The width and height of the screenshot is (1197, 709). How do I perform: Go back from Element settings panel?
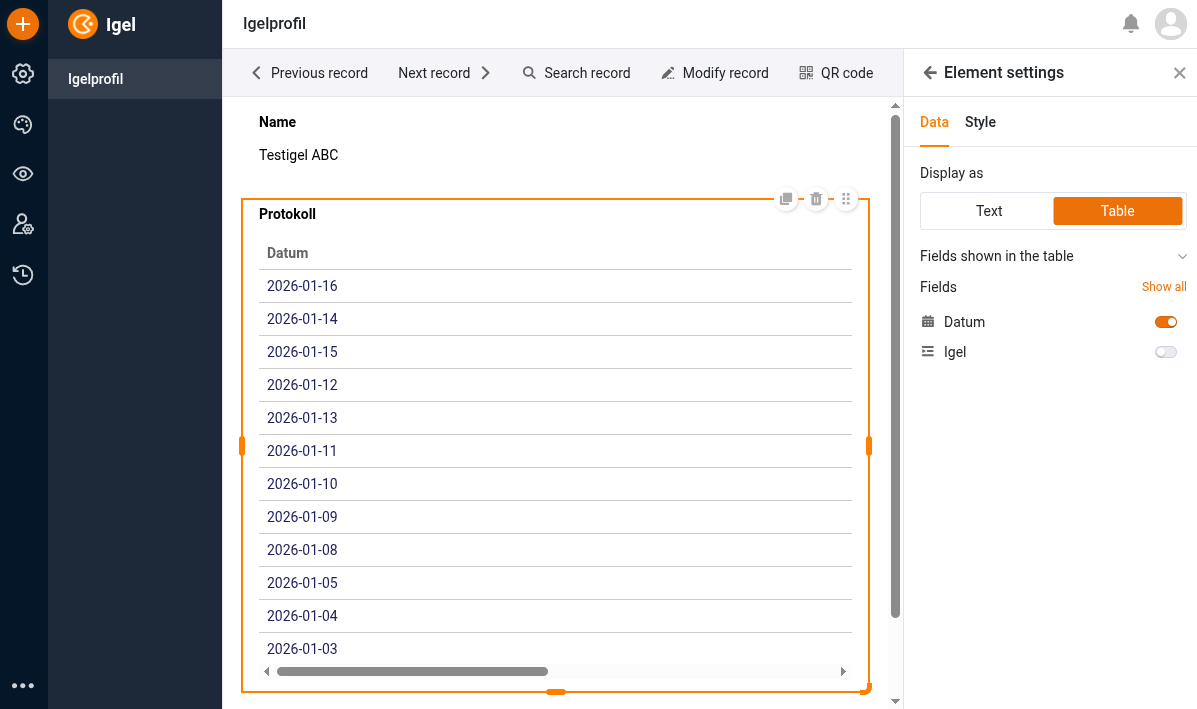[x=930, y=73]
